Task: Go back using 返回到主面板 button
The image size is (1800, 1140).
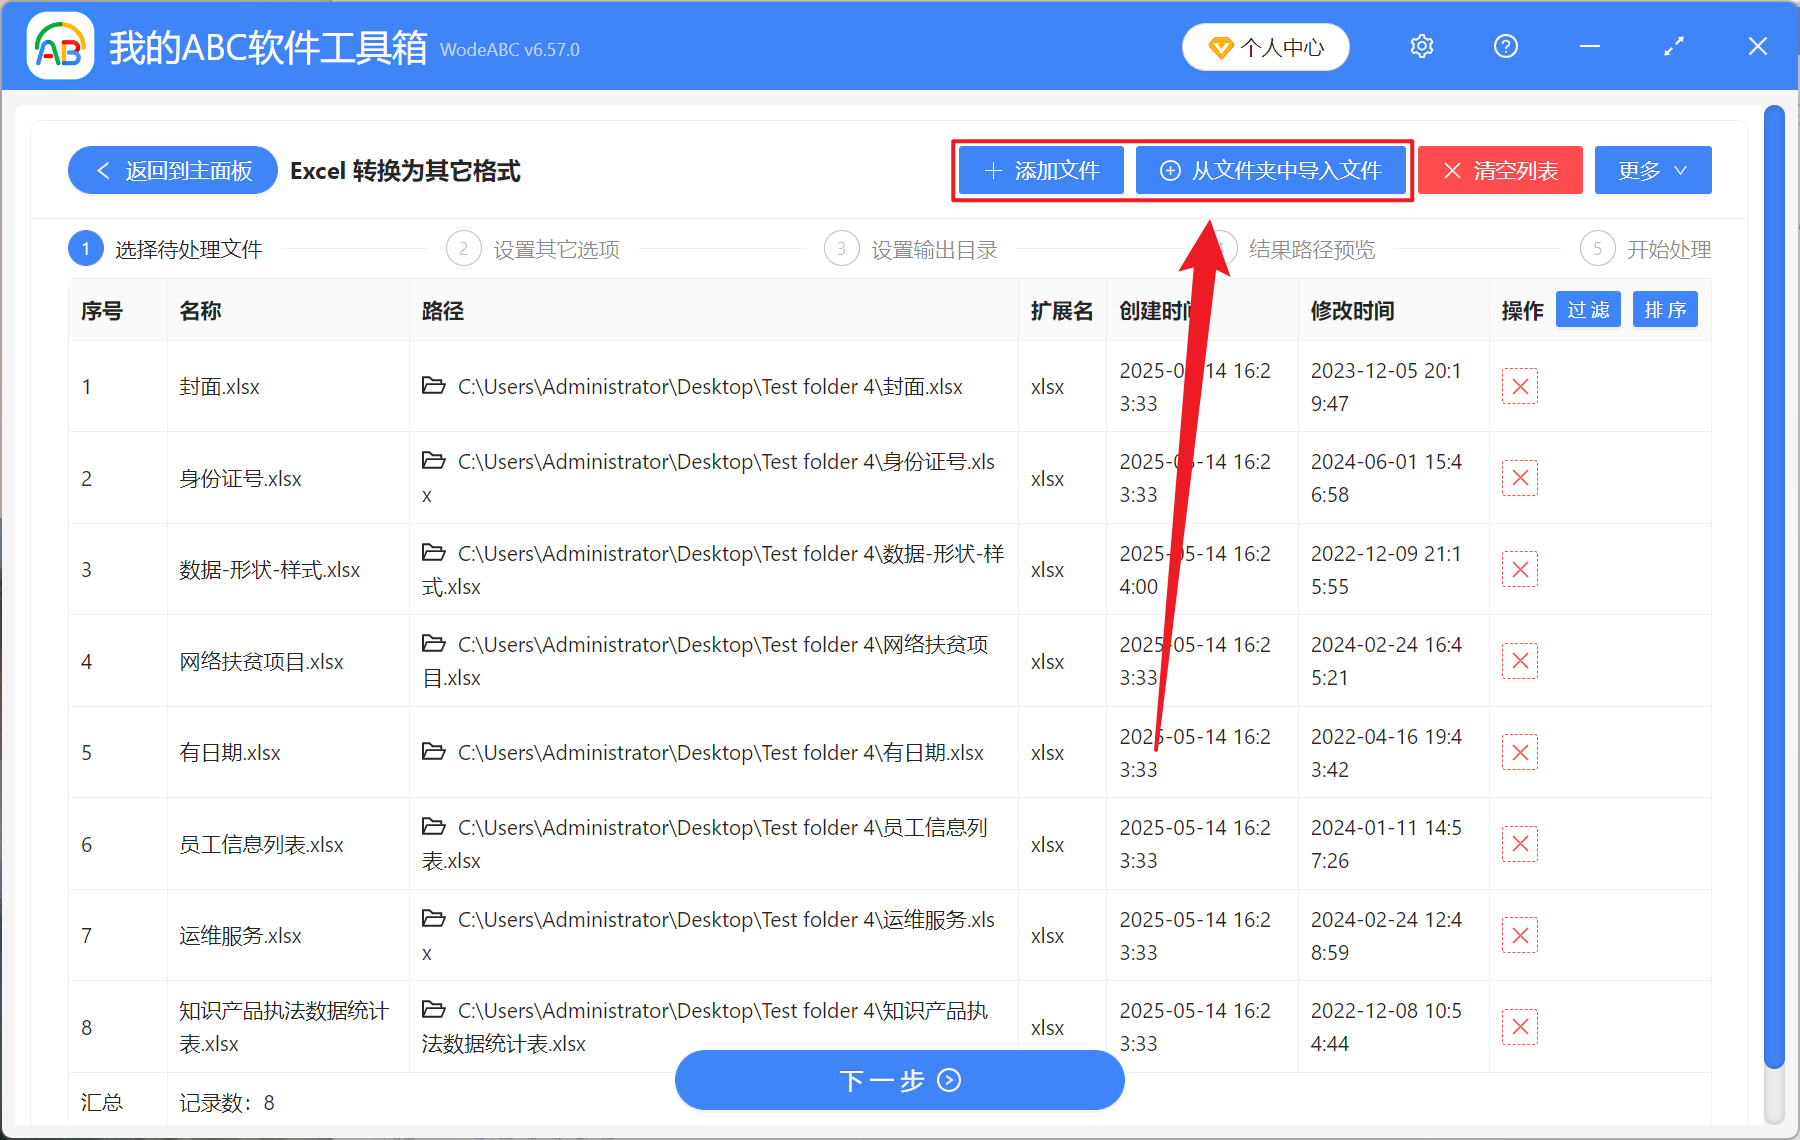Action: pos(172,170)
